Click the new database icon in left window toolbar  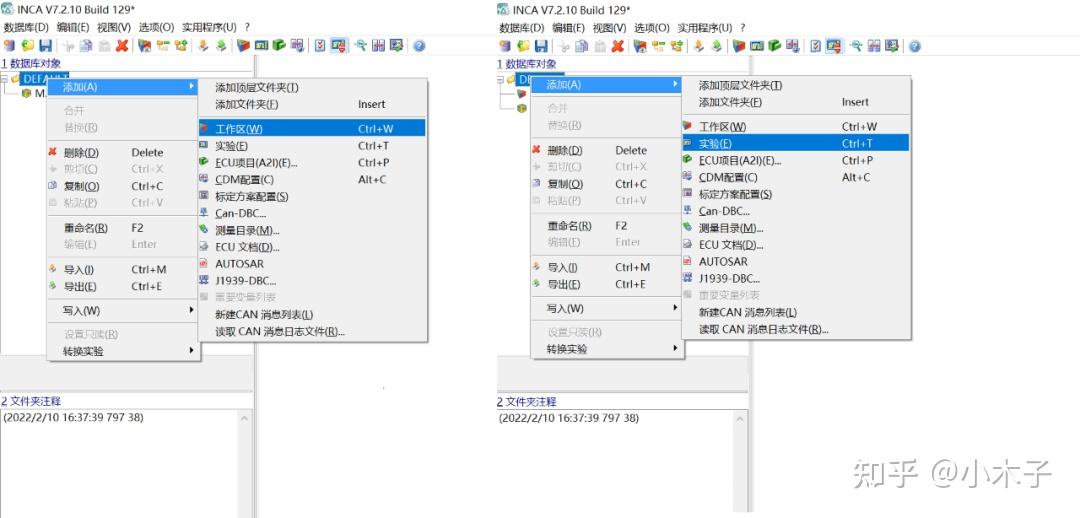[10, 45]
